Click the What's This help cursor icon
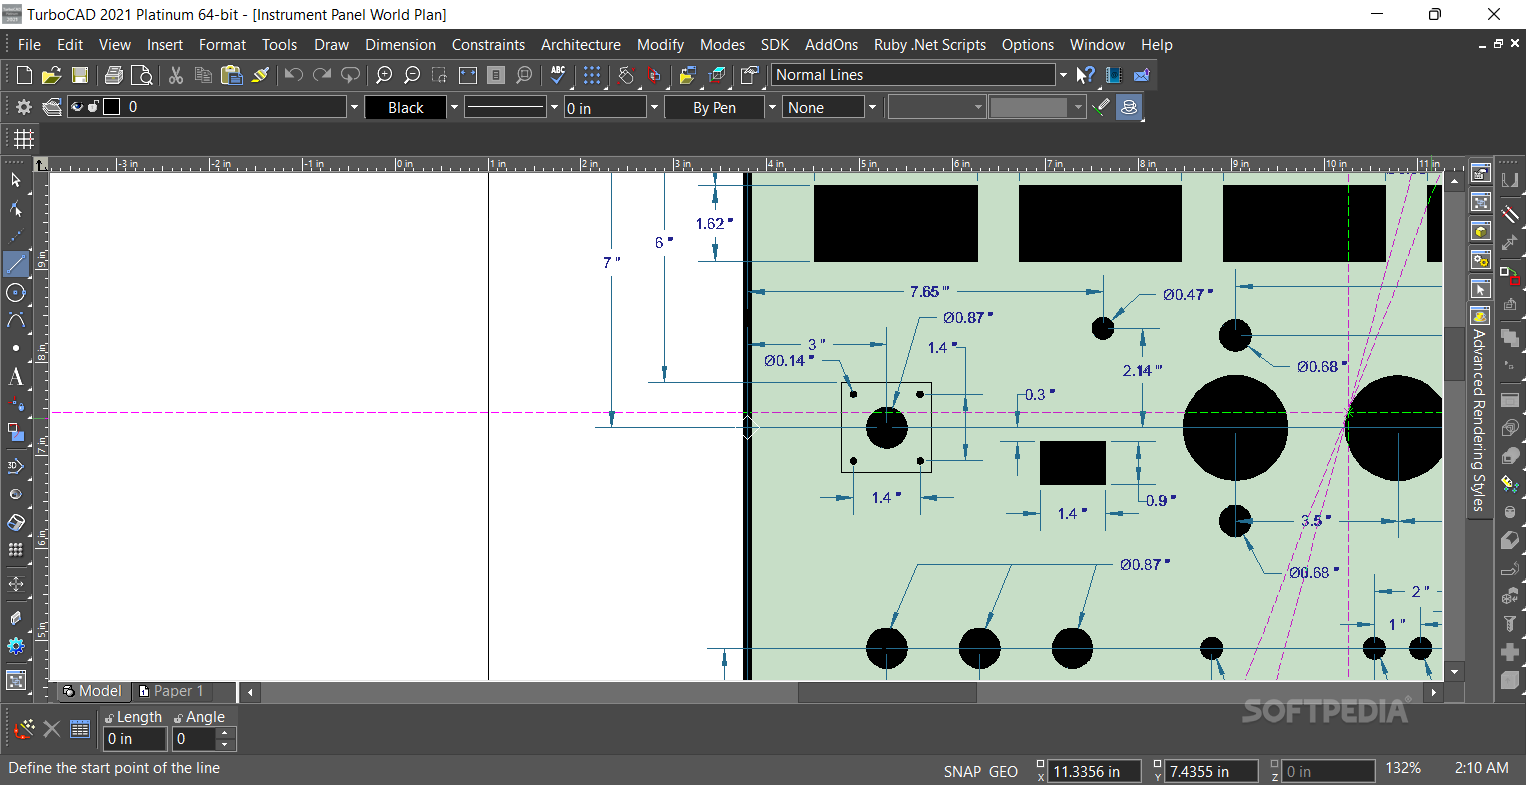 pyautogui.click(x=1085, y=75)
